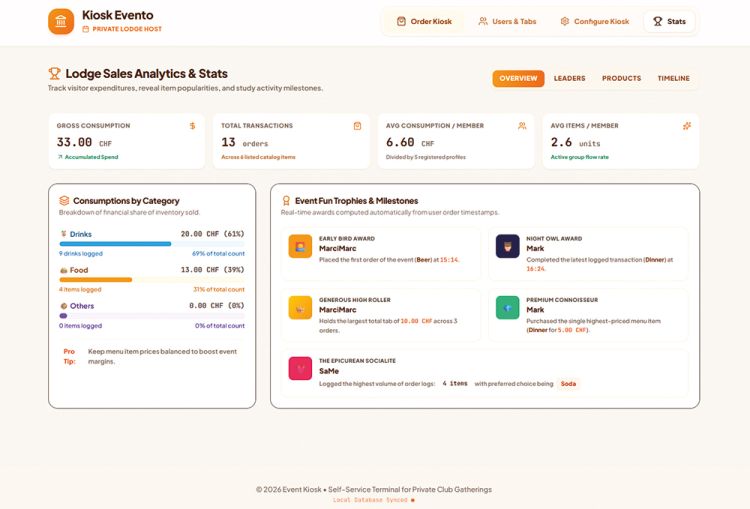Click the orange Kiosk Evento logo icon

pos(61,22)
